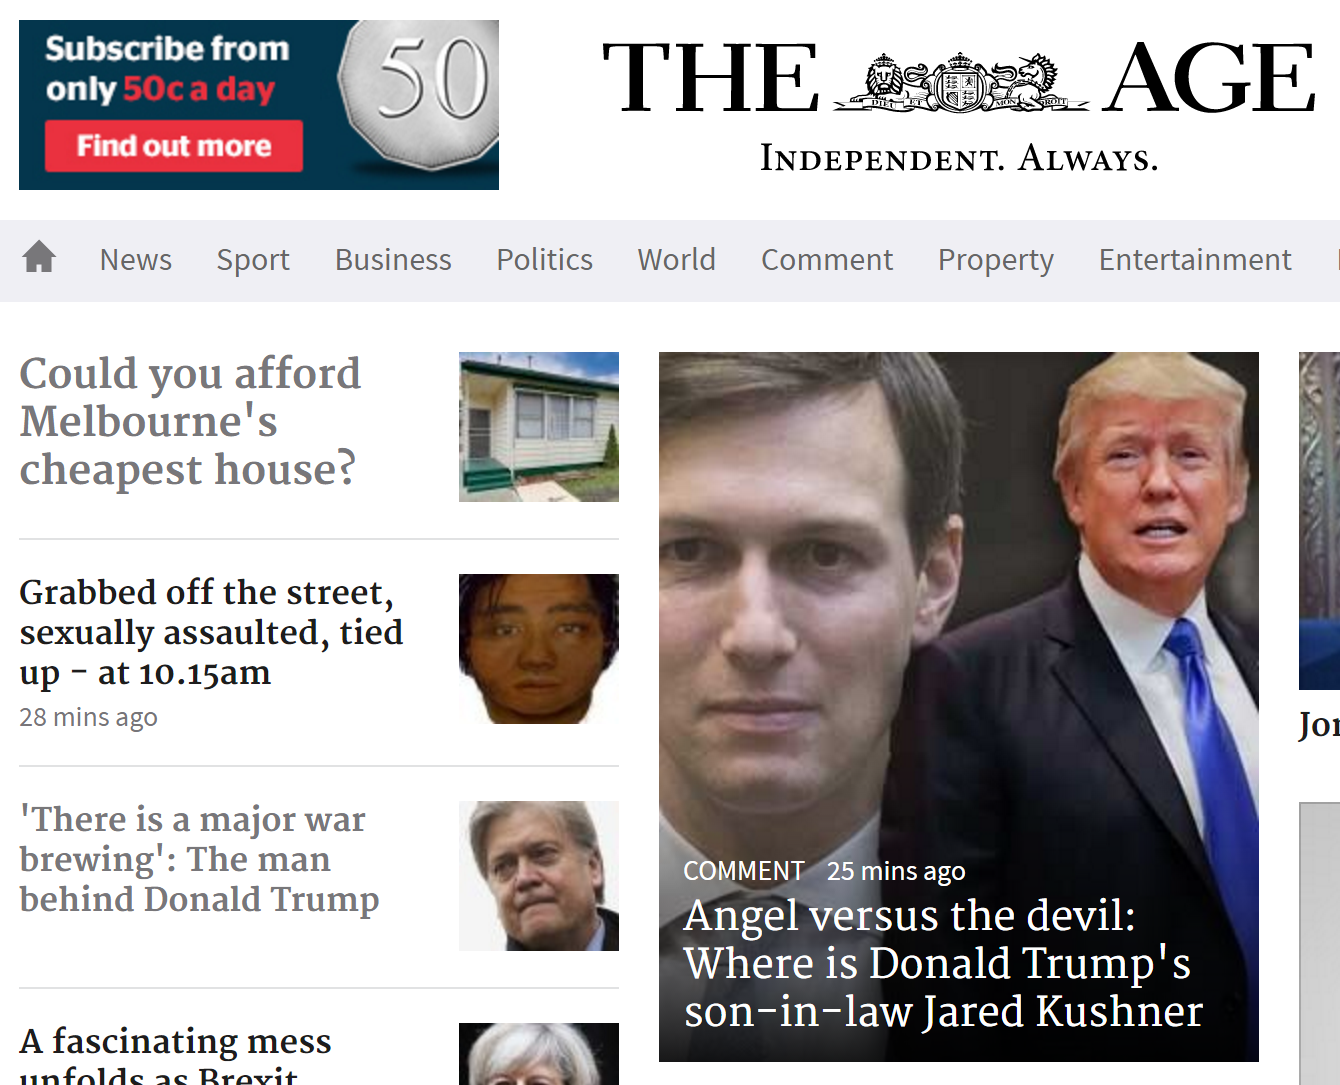
Task: Select Entertainment in the nav bar
Action: coord(1195,260)
